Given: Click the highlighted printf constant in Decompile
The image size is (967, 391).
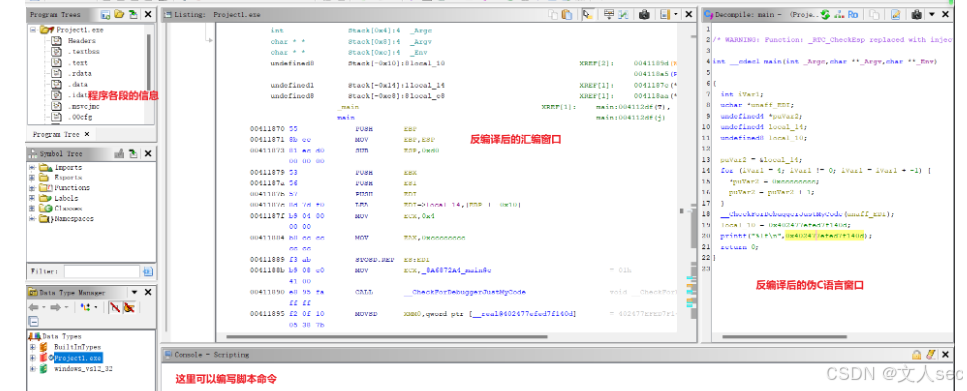Looking at the screenshot, I should (825, 236).
